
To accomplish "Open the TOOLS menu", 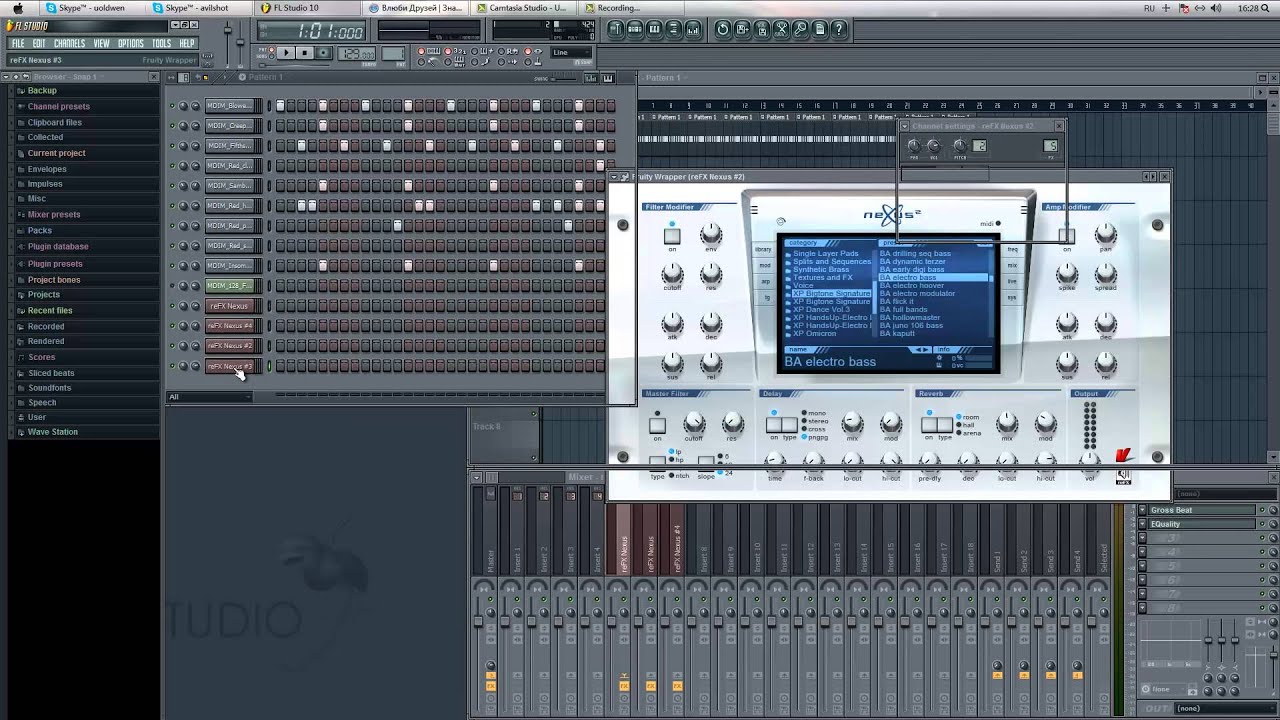I will point(161,44).
